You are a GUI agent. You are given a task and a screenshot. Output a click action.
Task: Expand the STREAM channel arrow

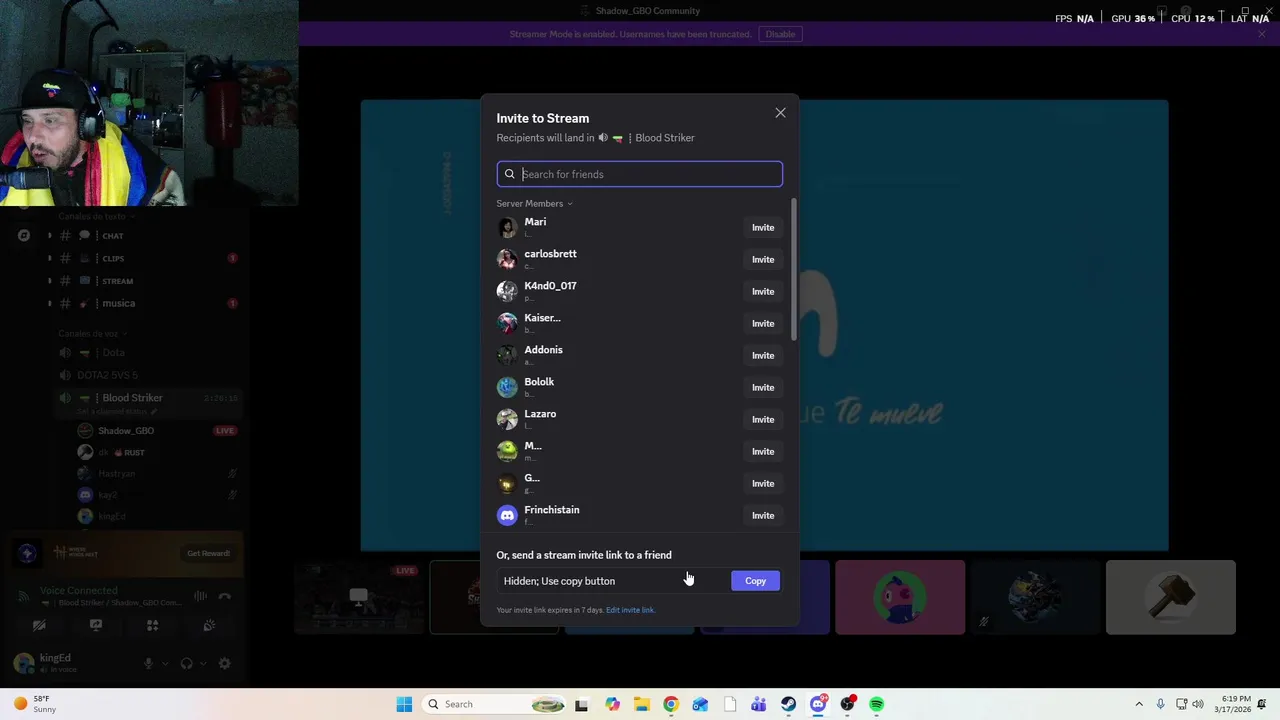pos(49,281)
